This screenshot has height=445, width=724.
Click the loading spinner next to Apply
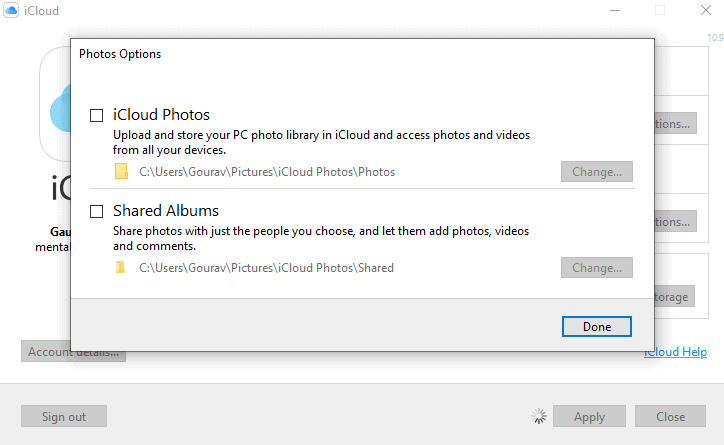pyautogui.click(x=539, y=416)
